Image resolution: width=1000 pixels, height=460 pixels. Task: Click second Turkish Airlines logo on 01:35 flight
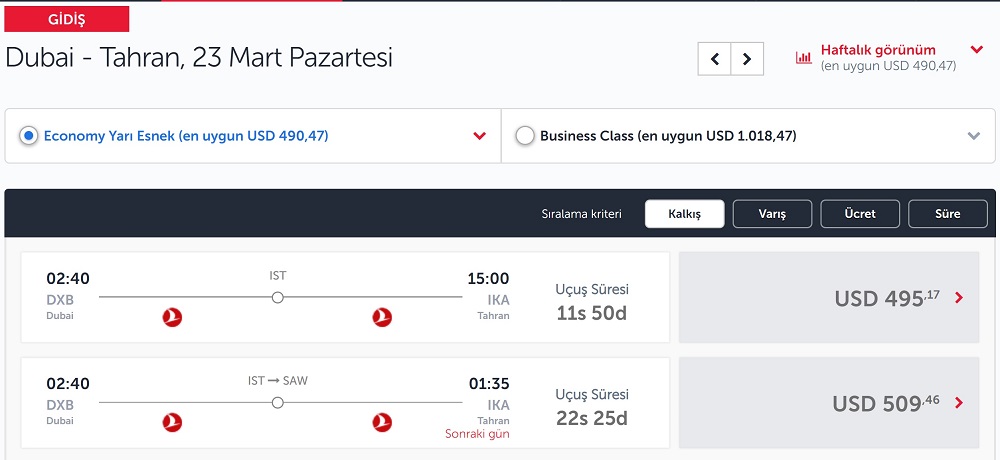pyautogui.click(x=382, y=422)
